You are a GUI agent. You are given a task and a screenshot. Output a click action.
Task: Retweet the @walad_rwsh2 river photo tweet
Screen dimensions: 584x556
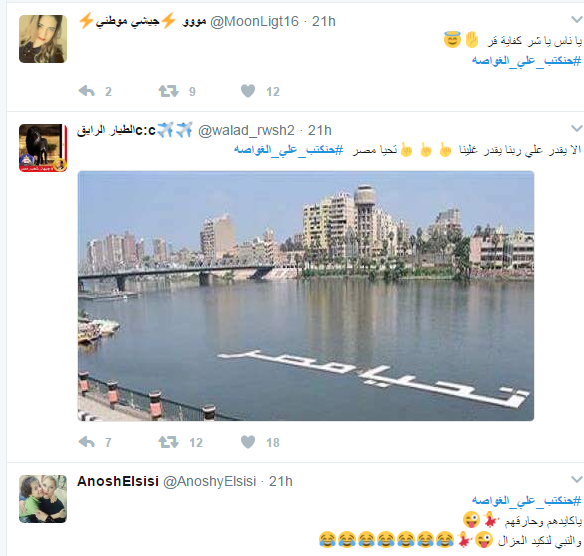click(168, 442)
